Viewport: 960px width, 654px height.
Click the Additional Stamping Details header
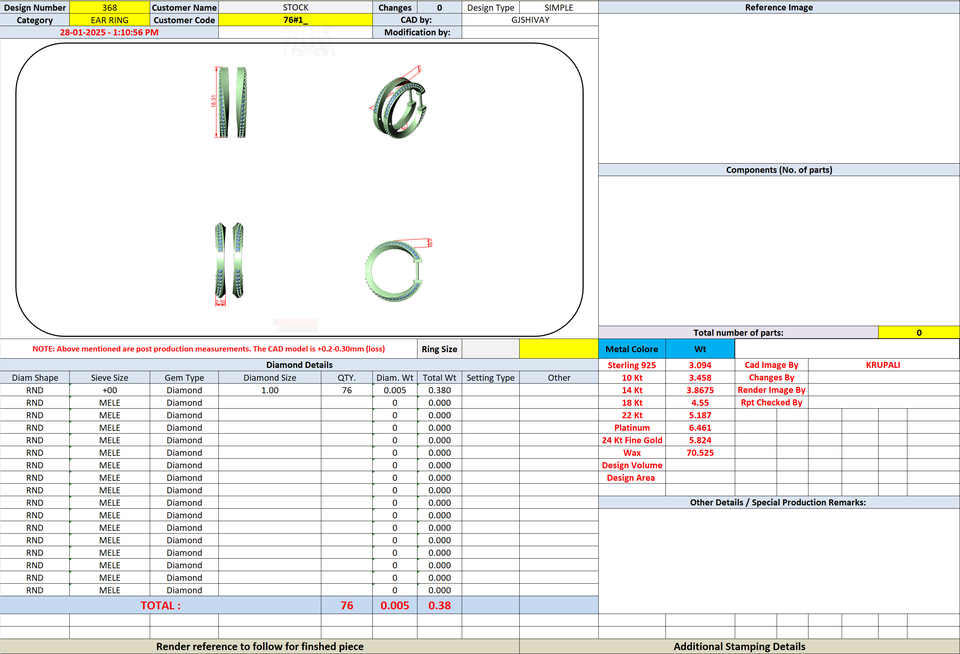point(740,647)
